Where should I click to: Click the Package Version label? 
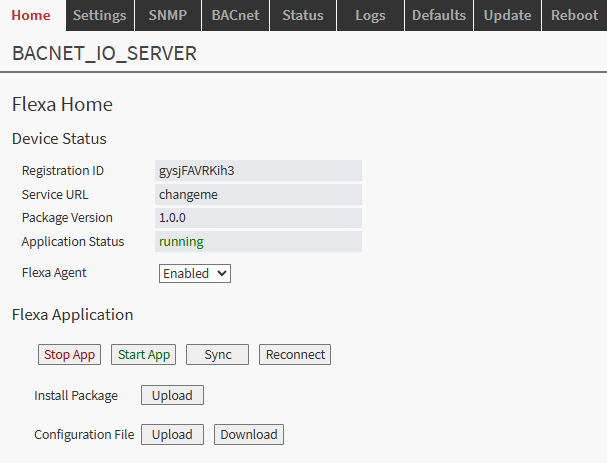click(x=67, y=218)
